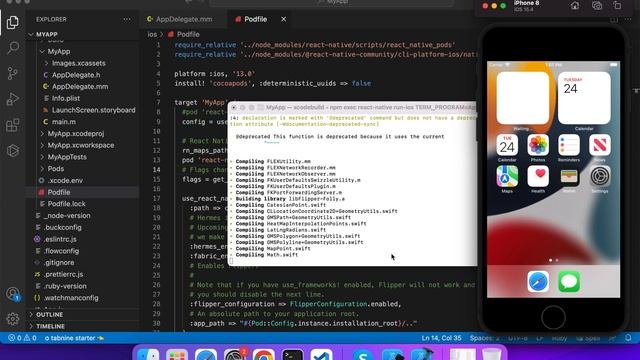Open News app on iPhone simulator
Image resolution: width=640 pixels, height=360 pixels.
click(600, 145)
